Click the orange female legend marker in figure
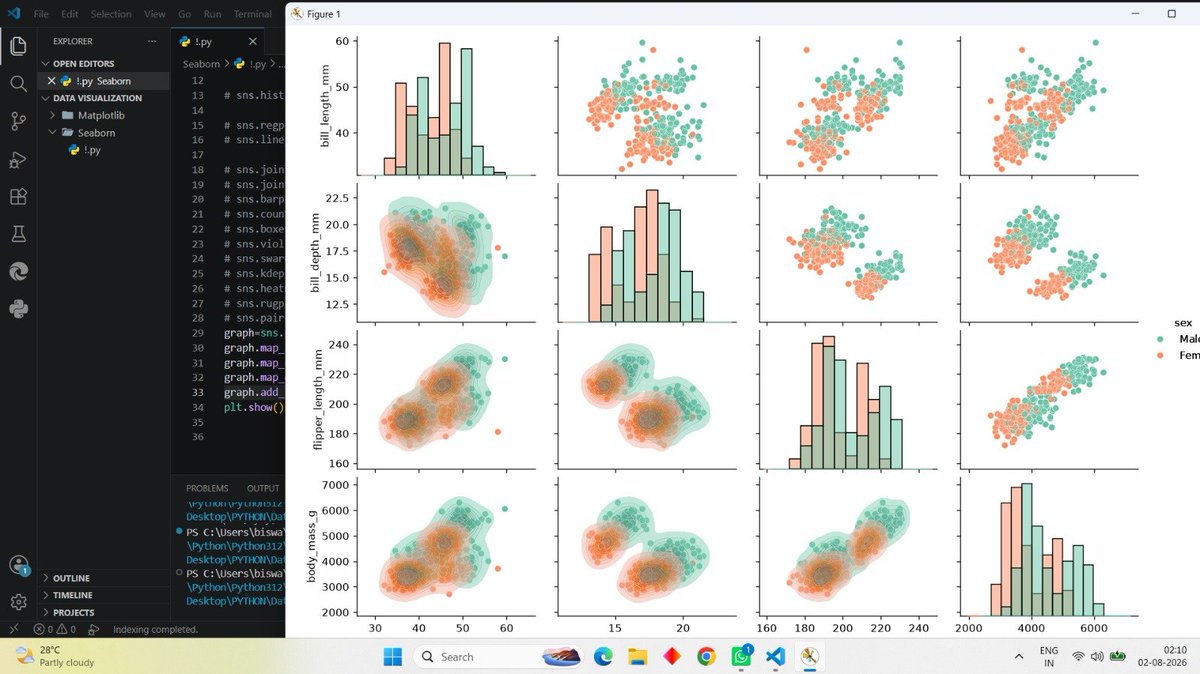Image resolution: width=1200 pixels, height=674 pixels. [1158, 355]
